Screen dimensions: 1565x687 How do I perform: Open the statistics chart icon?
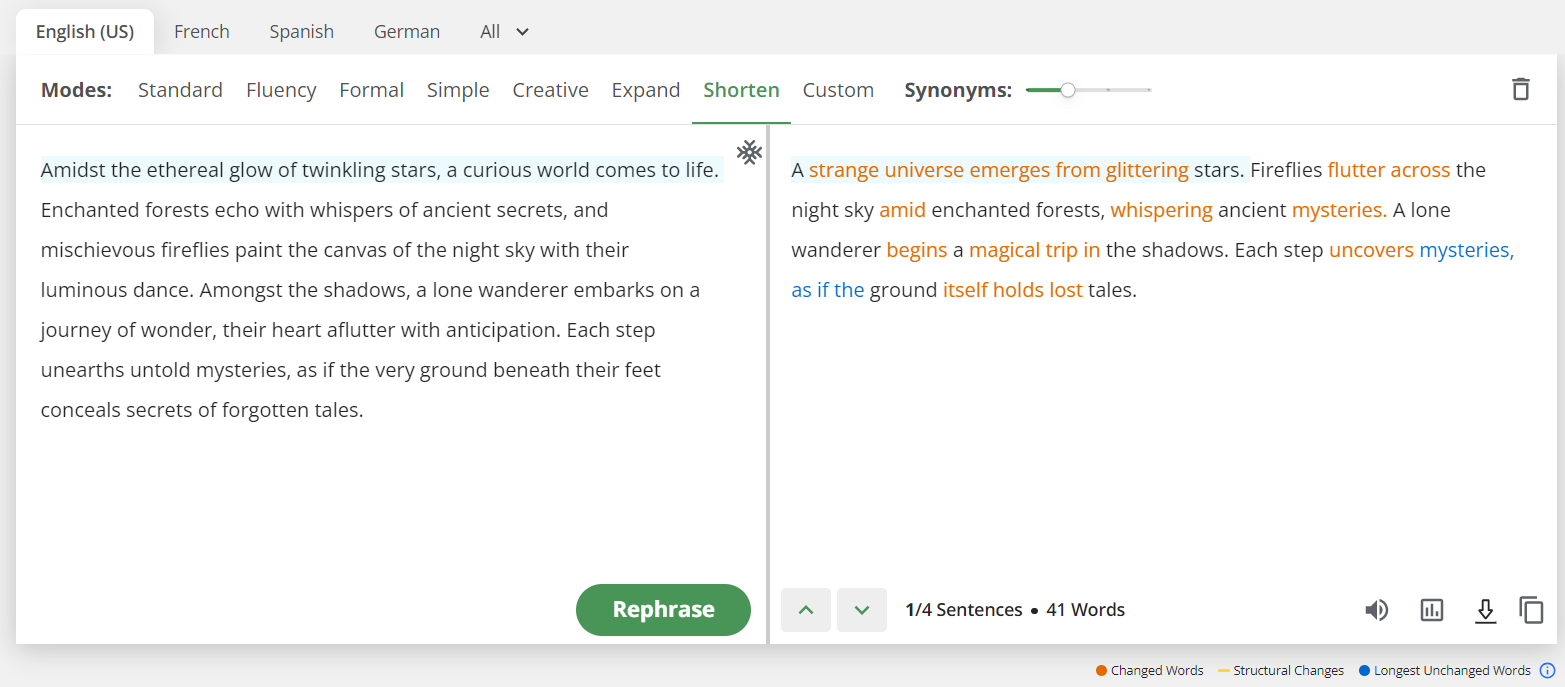(1432, 610)
